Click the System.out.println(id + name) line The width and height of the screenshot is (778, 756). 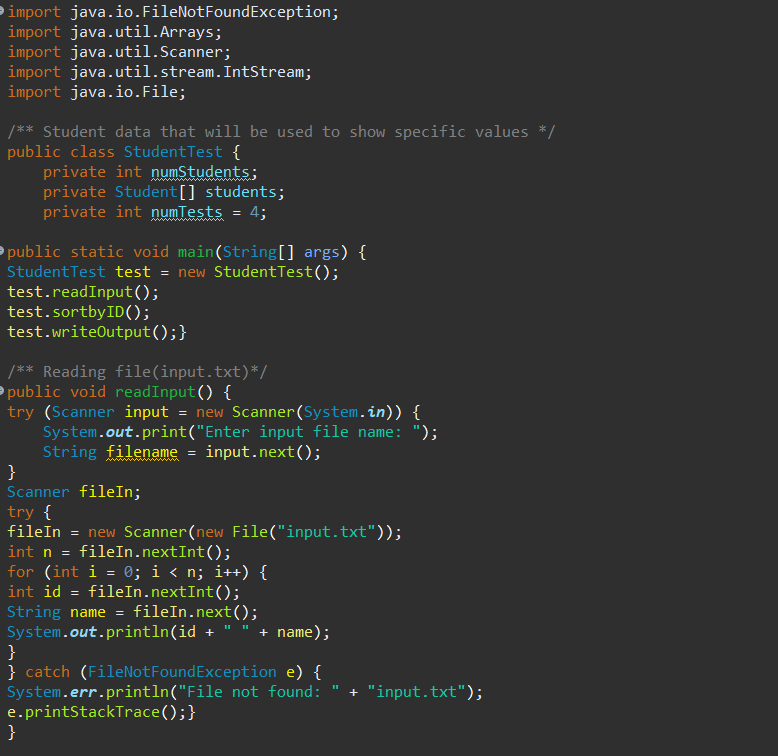[169, 632]
